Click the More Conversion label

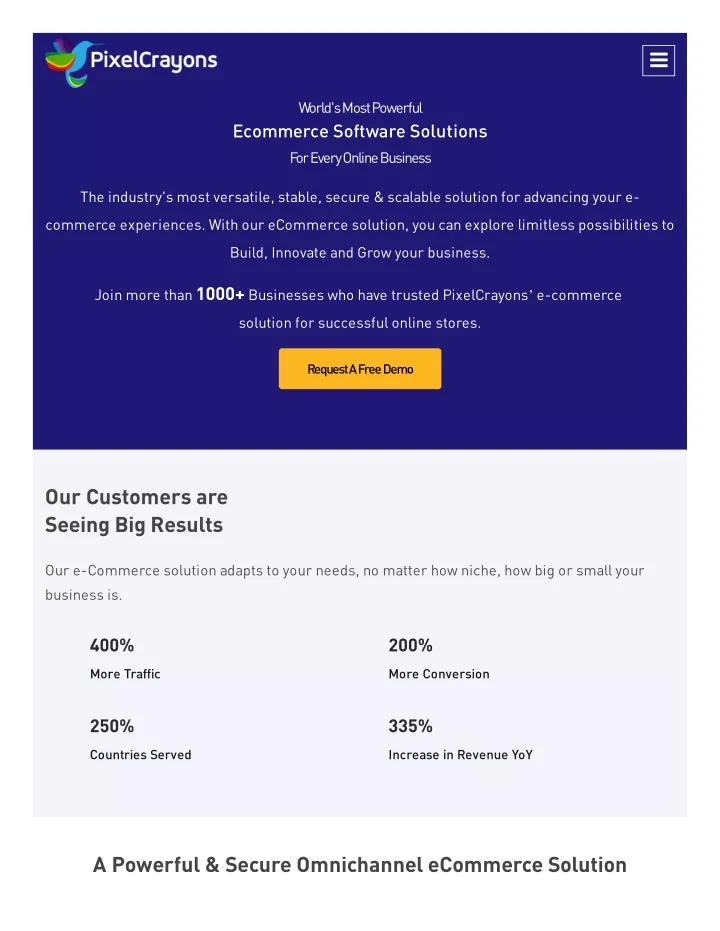pos(439,674)
